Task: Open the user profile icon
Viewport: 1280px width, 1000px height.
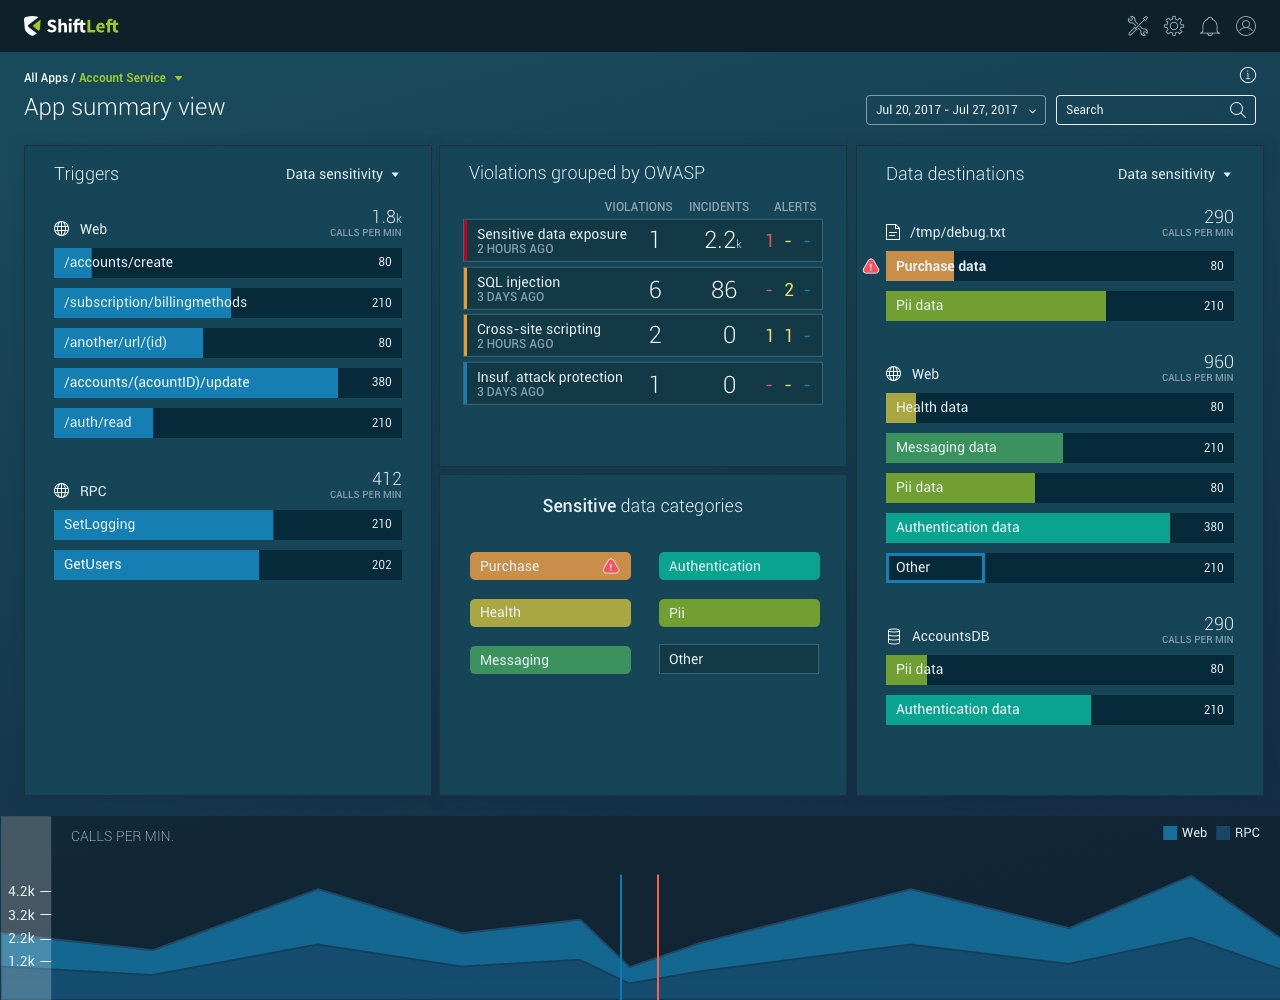Action: tap(1246, 26)
